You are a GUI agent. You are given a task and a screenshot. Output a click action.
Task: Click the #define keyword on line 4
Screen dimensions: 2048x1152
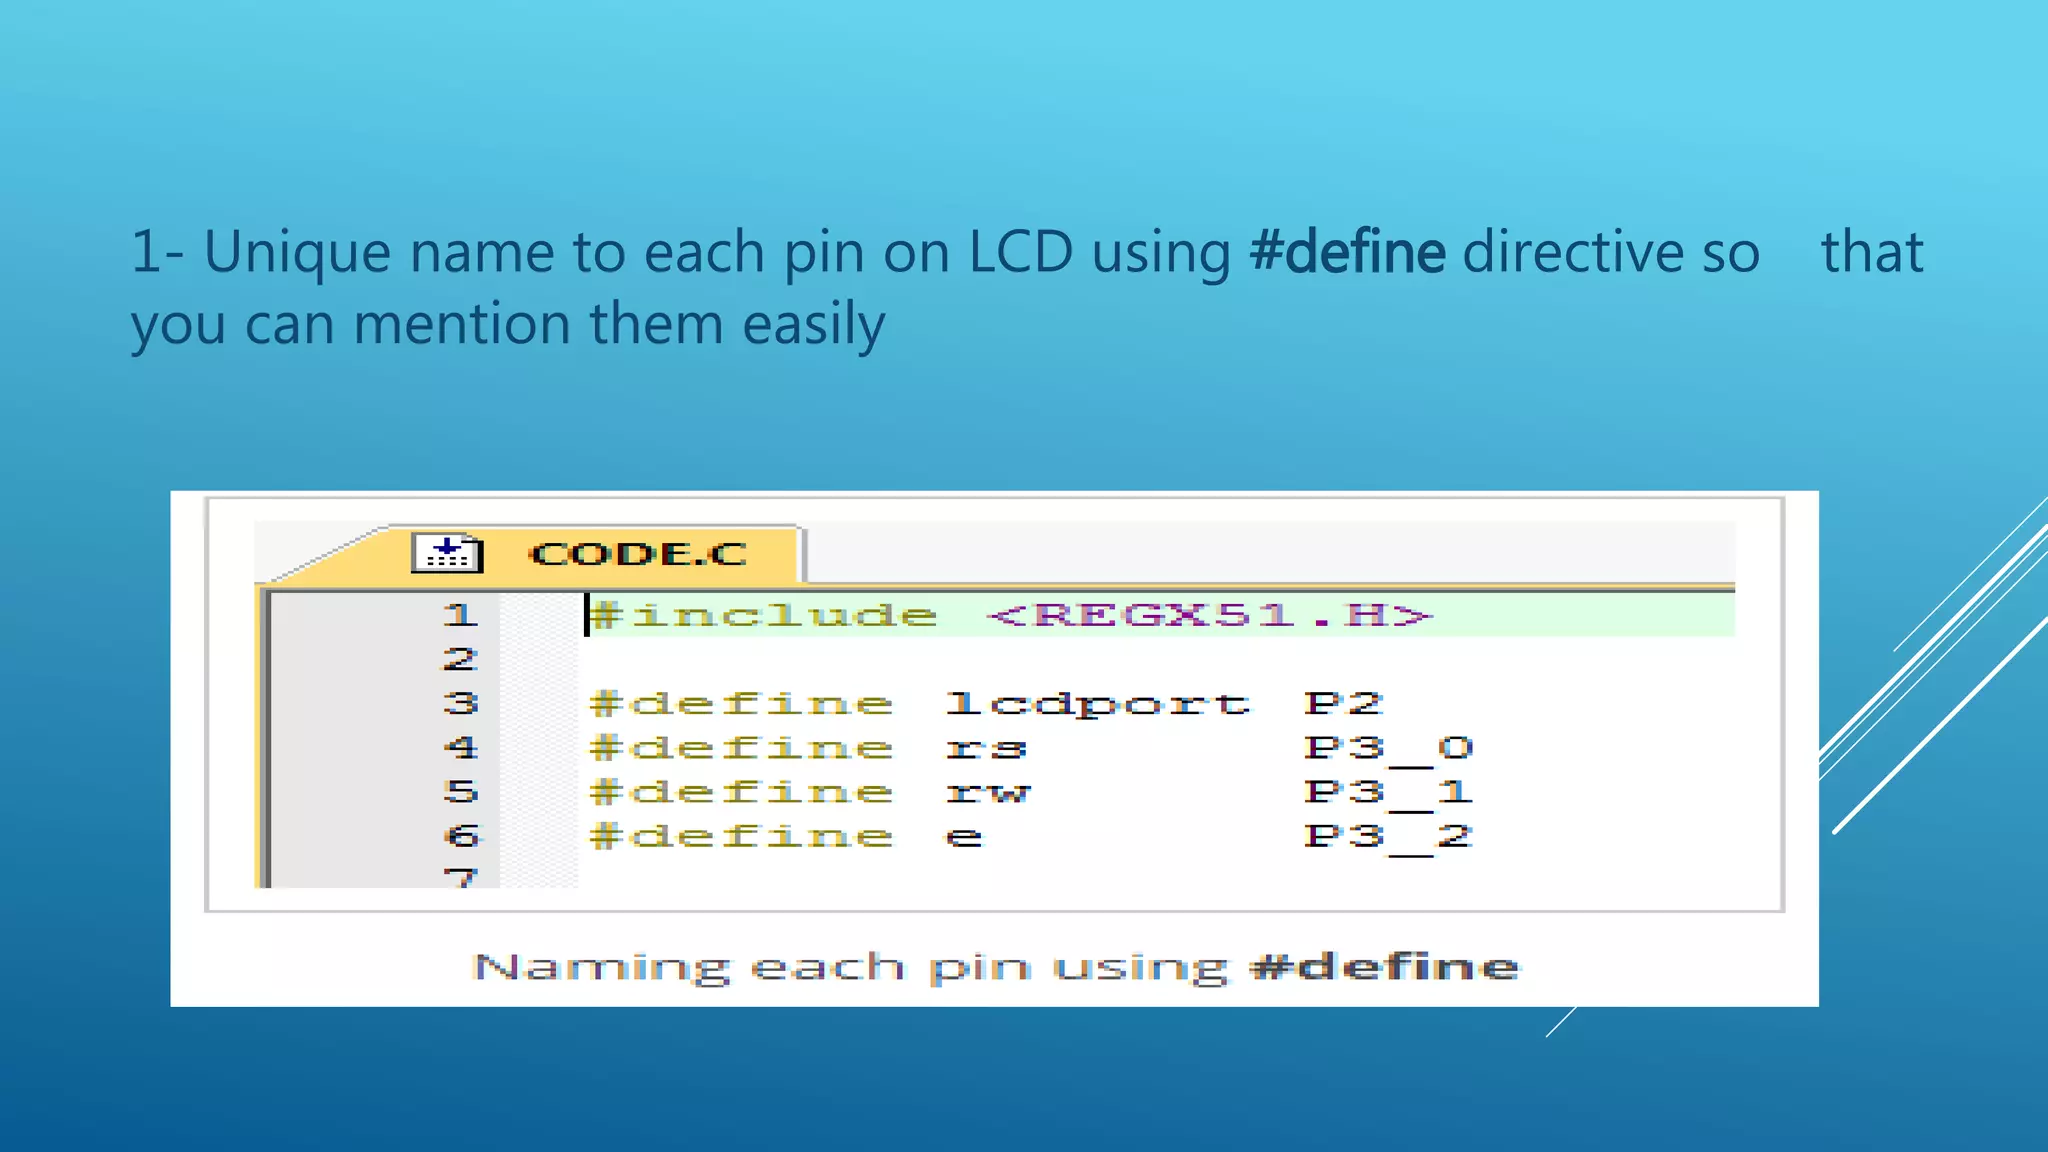click(x=741, y=748)
